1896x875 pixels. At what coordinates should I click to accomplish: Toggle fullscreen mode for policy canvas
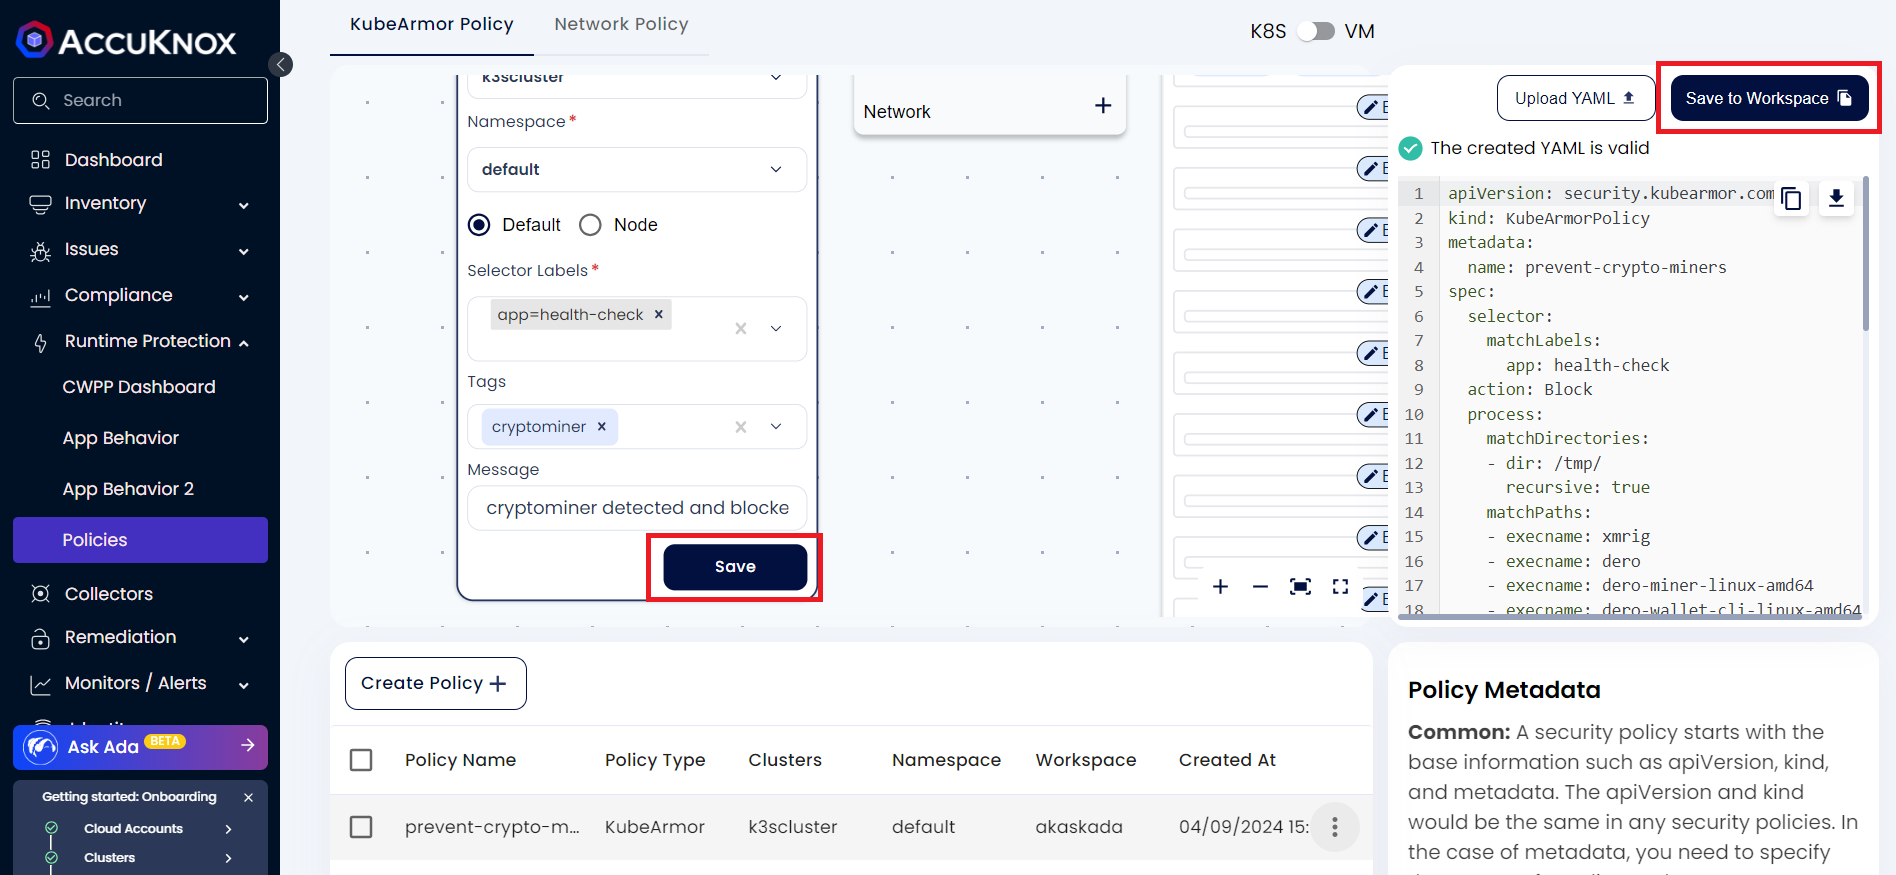[x=1340, y=587]
